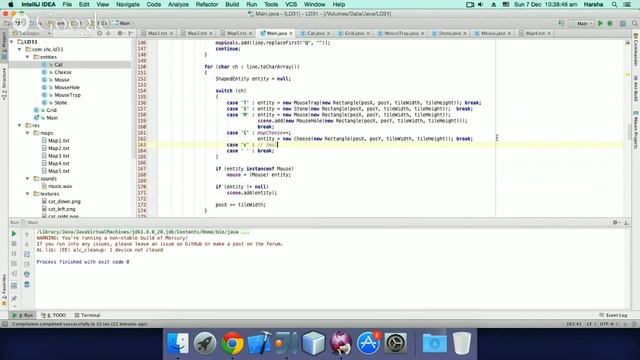Click the file encoding indicator in status bar
This screenshot has width=640, height=360.
coord(607,324)
